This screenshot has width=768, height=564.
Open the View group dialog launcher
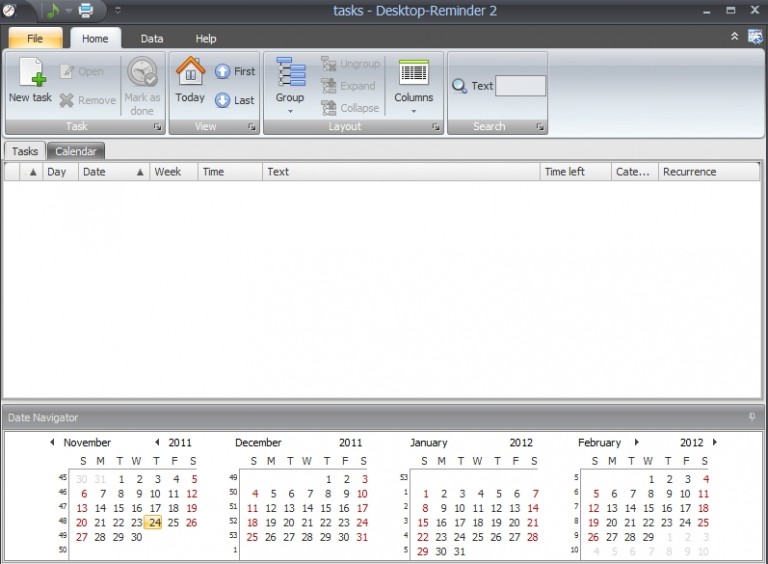(x=252, y=127)
